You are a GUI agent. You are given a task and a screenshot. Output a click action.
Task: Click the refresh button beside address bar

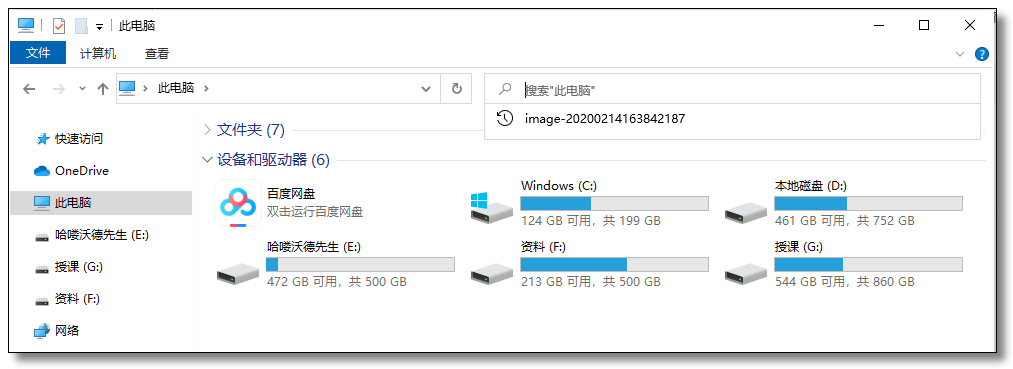pos(457,89)
